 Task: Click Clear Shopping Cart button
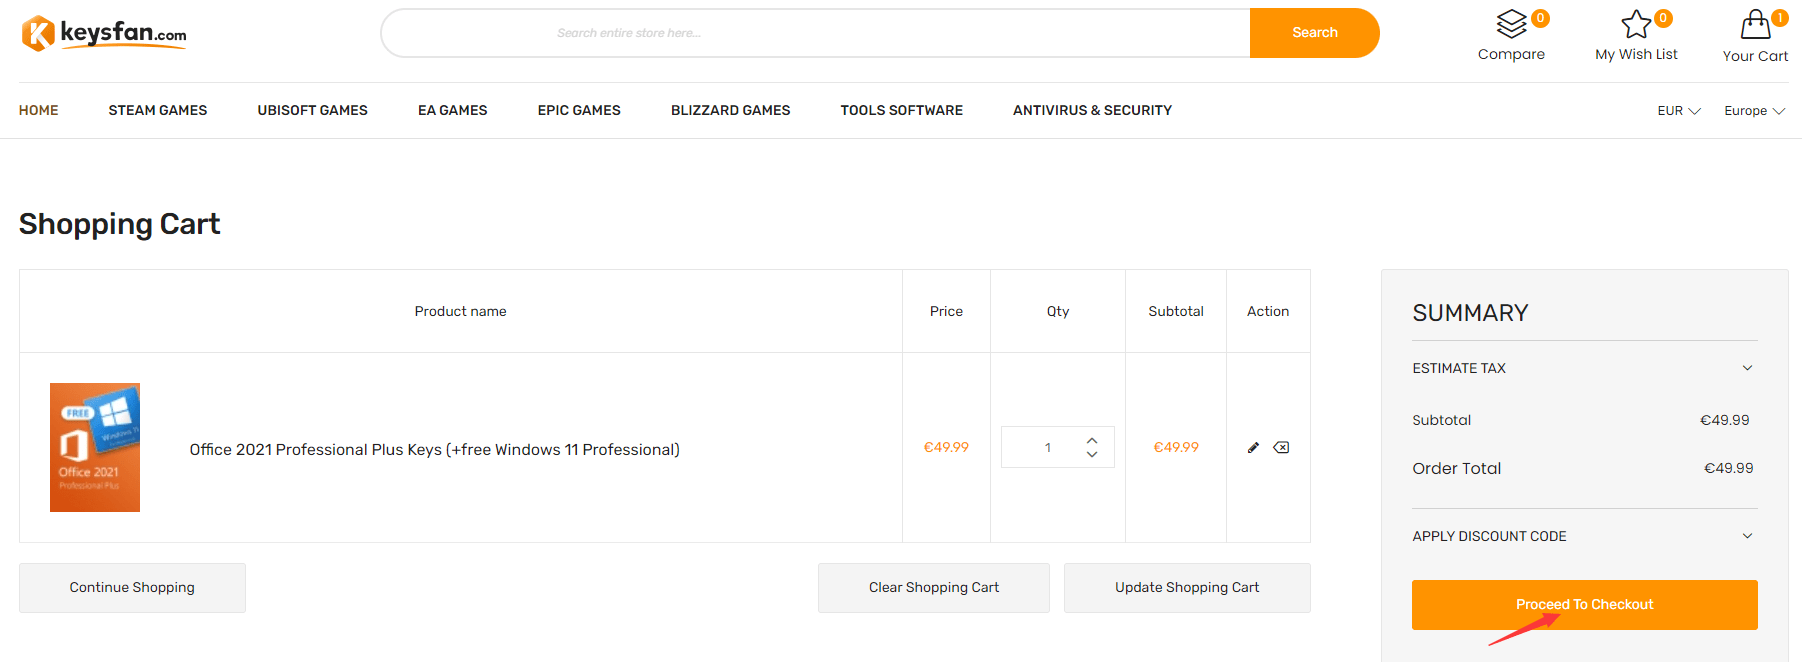point(934,588)
